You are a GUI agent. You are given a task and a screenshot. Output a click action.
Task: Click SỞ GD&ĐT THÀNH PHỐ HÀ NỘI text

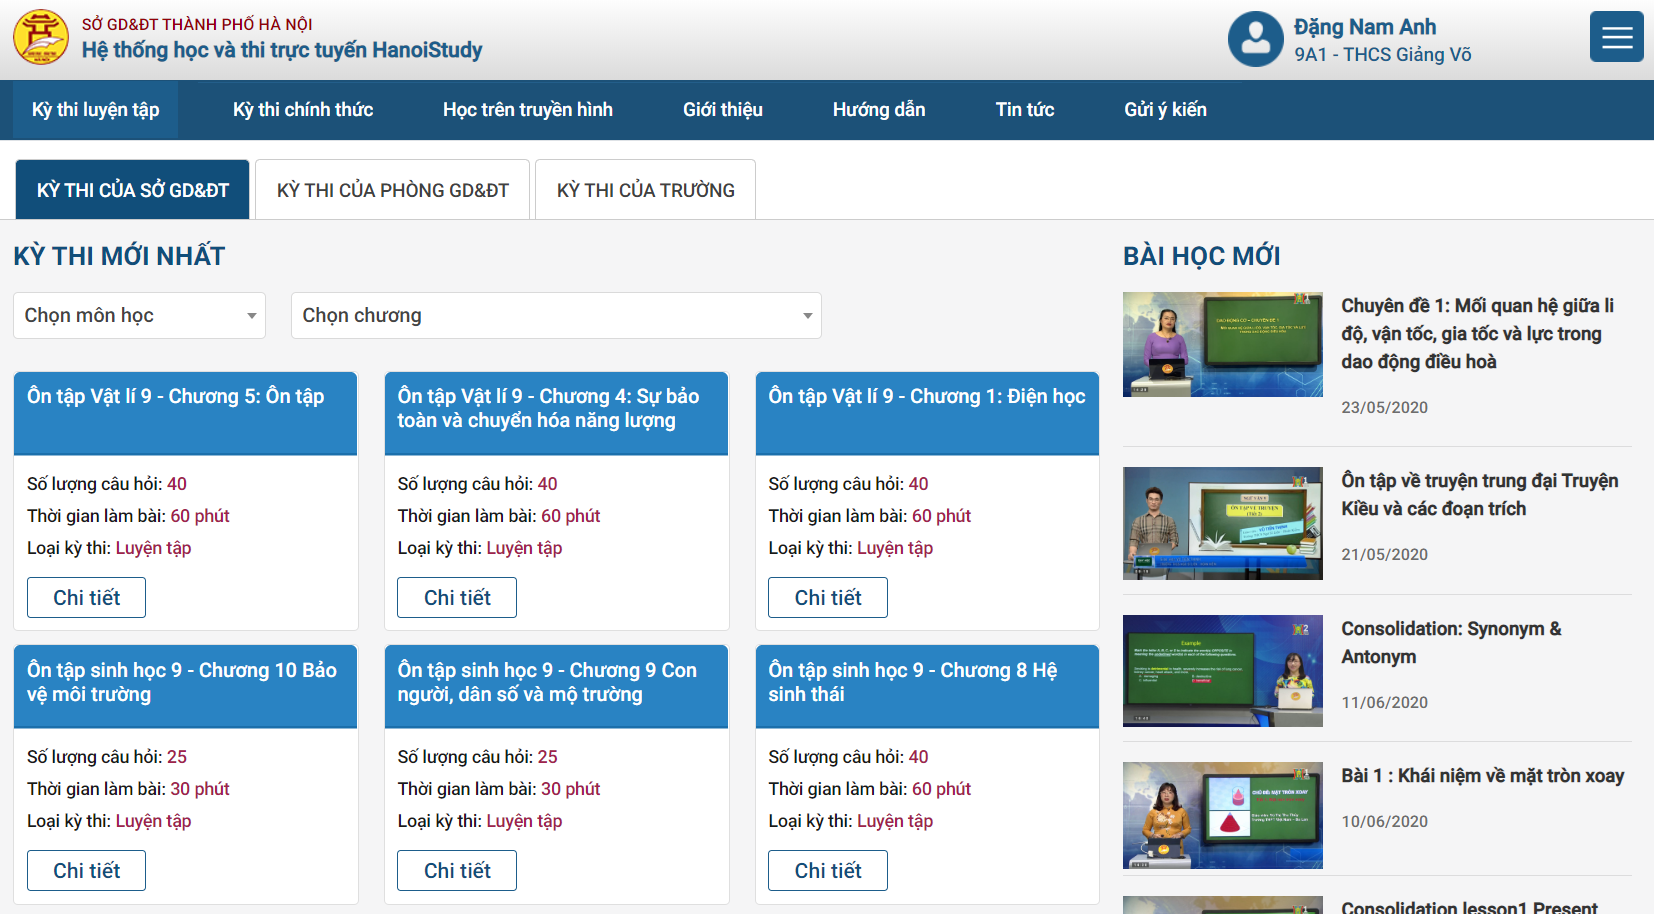click(197, 24)
